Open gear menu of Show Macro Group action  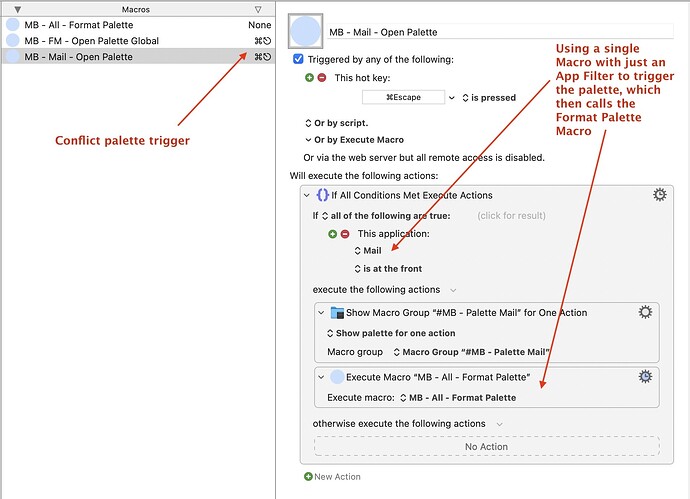pyautogui.click(x=645, y=312)
